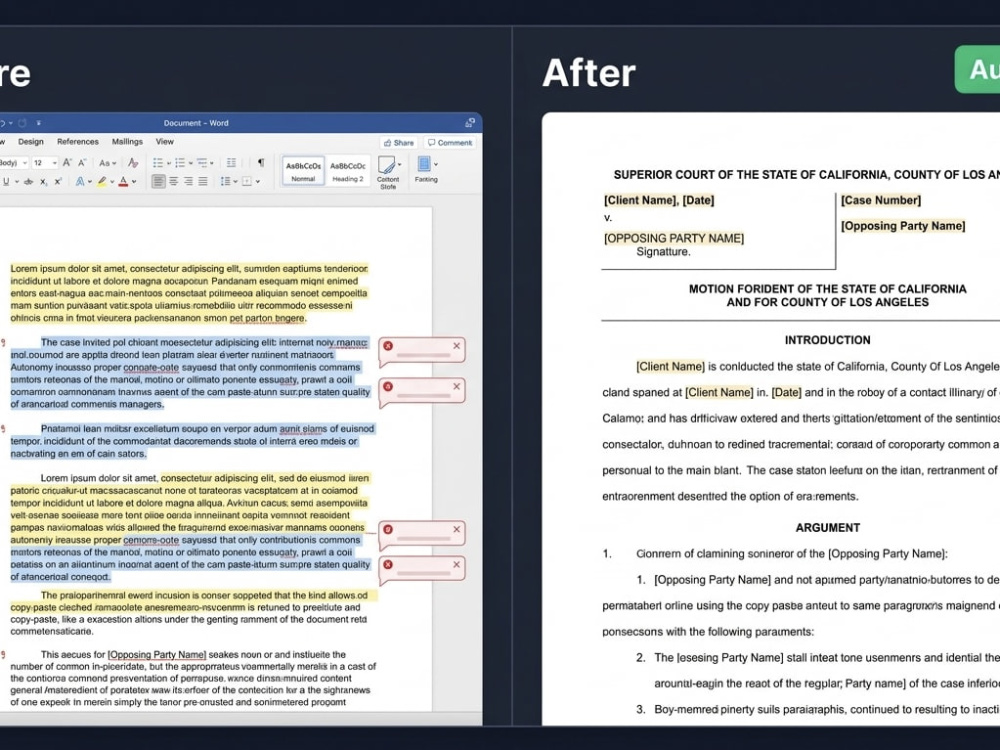Select align left paragraph button

click(158, 182)
